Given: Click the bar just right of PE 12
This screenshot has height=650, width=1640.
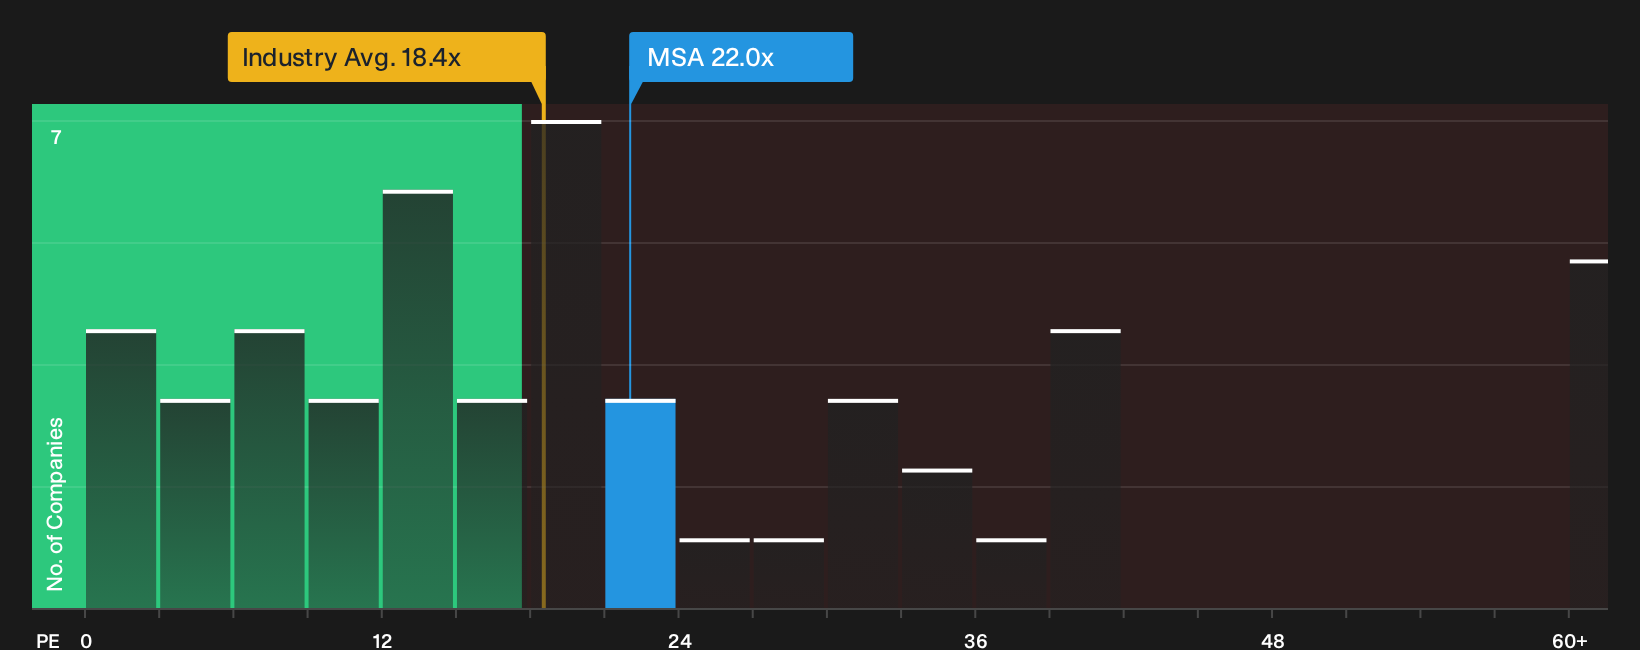Looking at the screenshot, I should 418,399.
